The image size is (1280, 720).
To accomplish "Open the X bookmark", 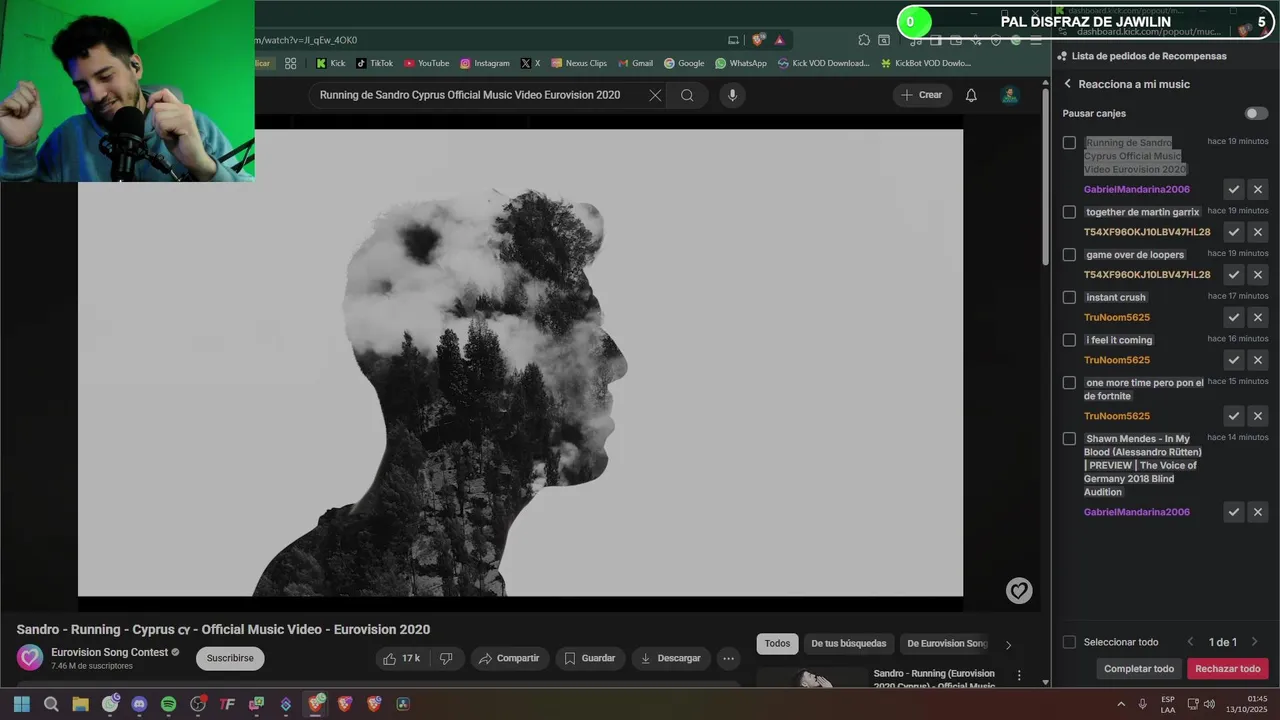I will coord(530,63).
